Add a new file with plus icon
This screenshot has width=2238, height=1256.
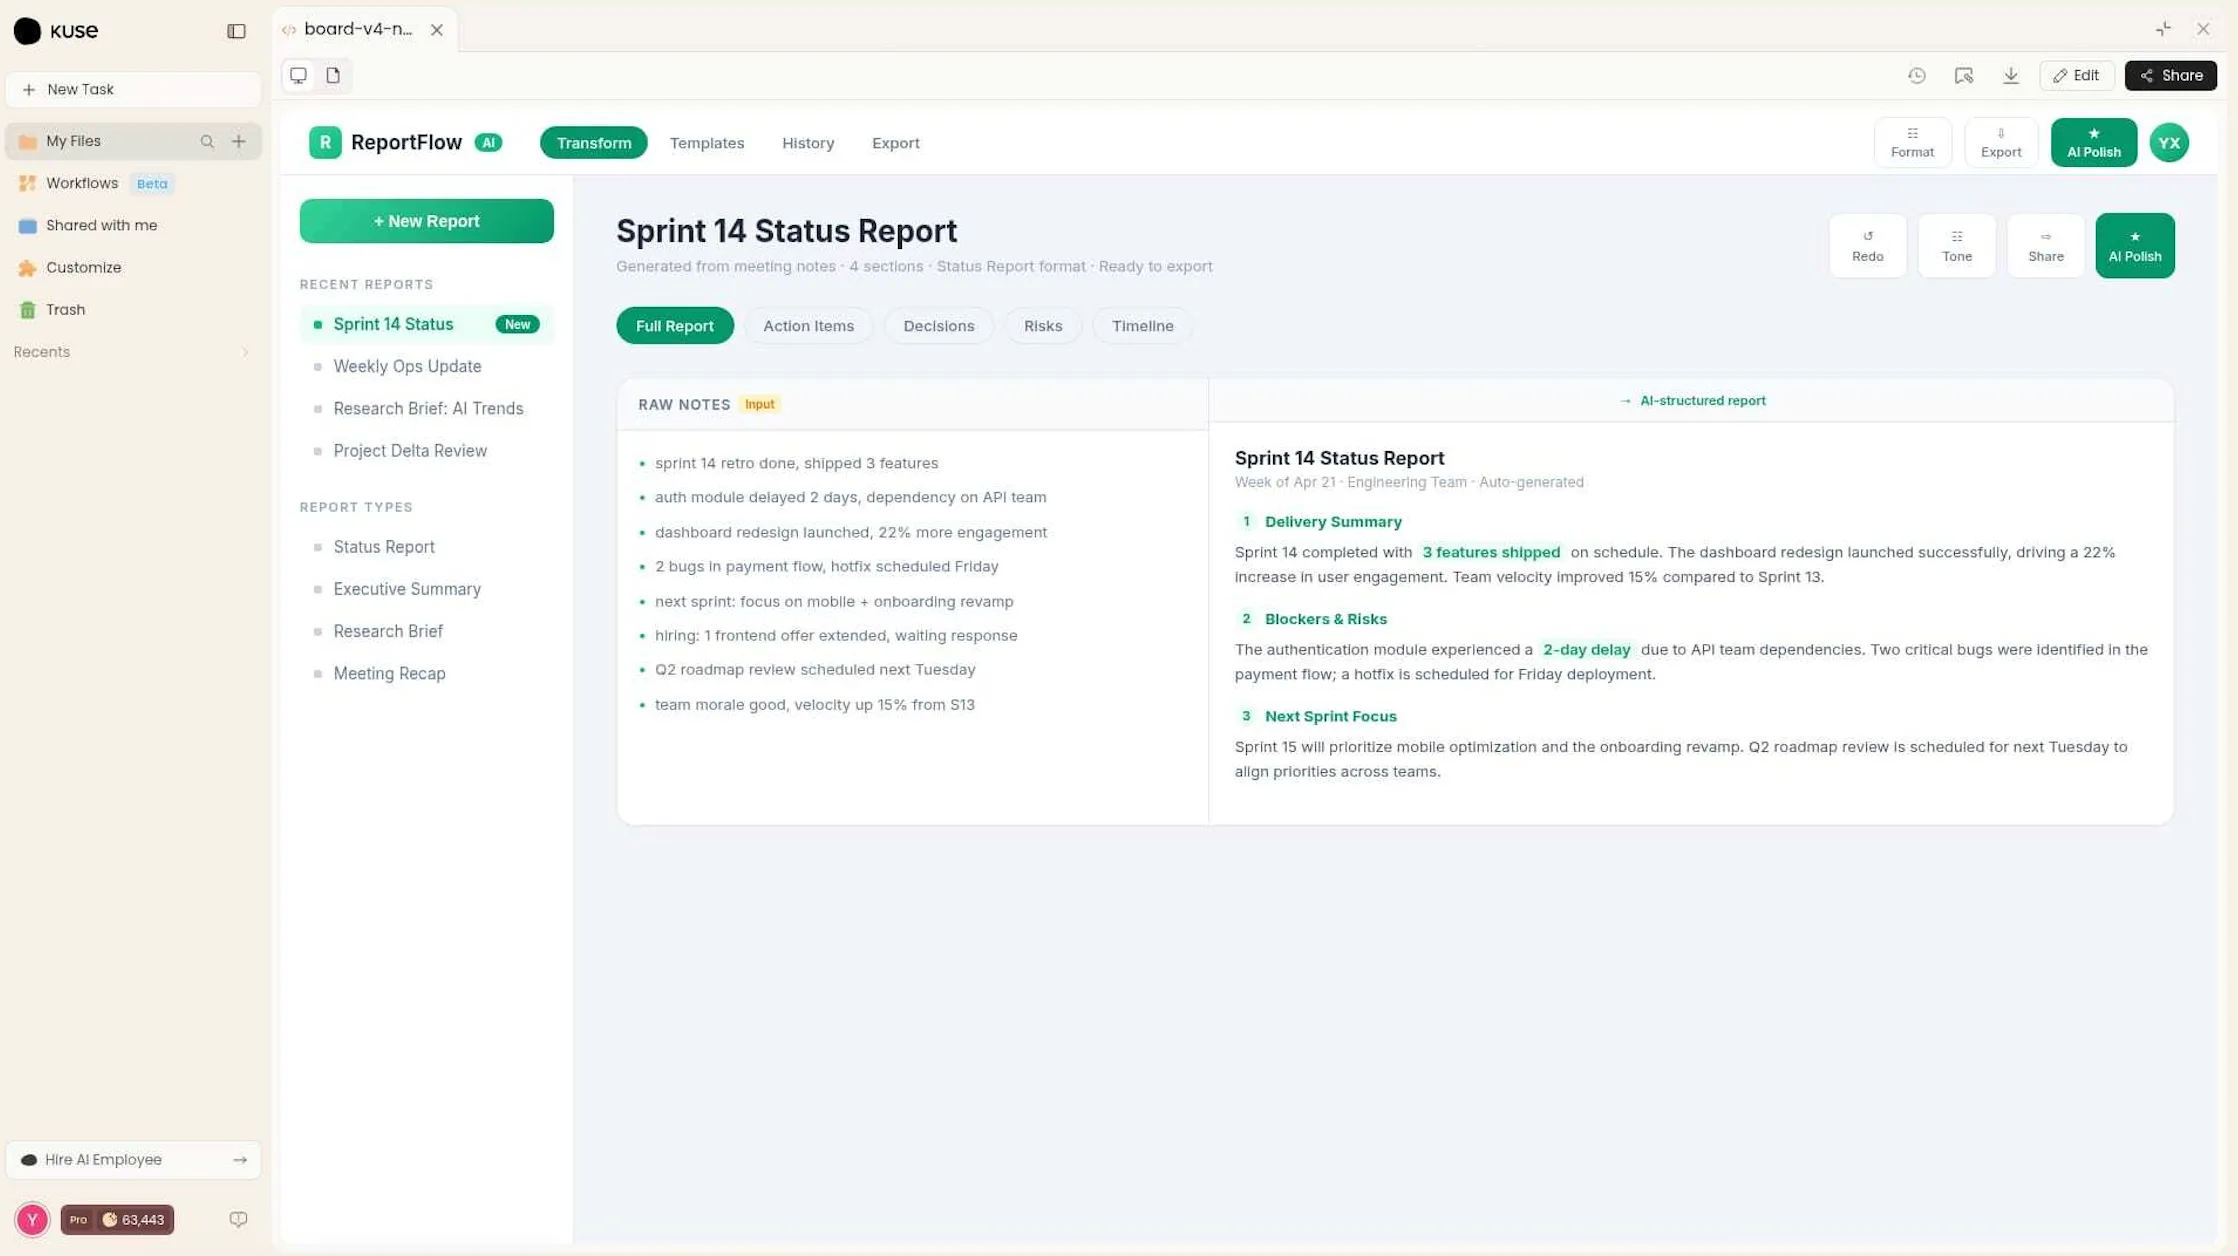click(x=239, y=142)
